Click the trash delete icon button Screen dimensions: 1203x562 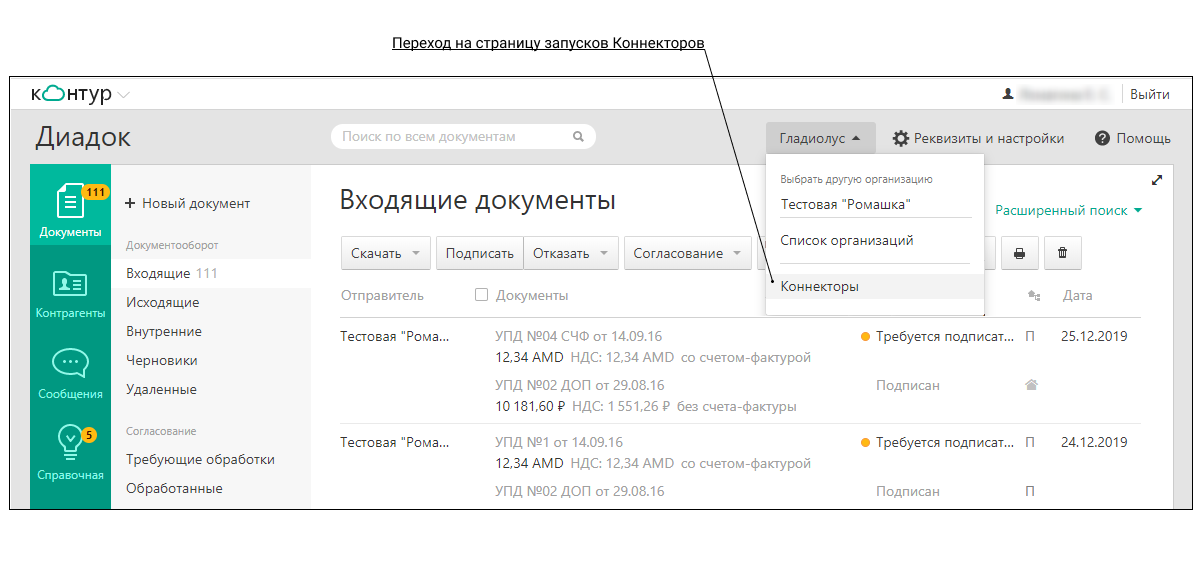[x=1062, y=254]
